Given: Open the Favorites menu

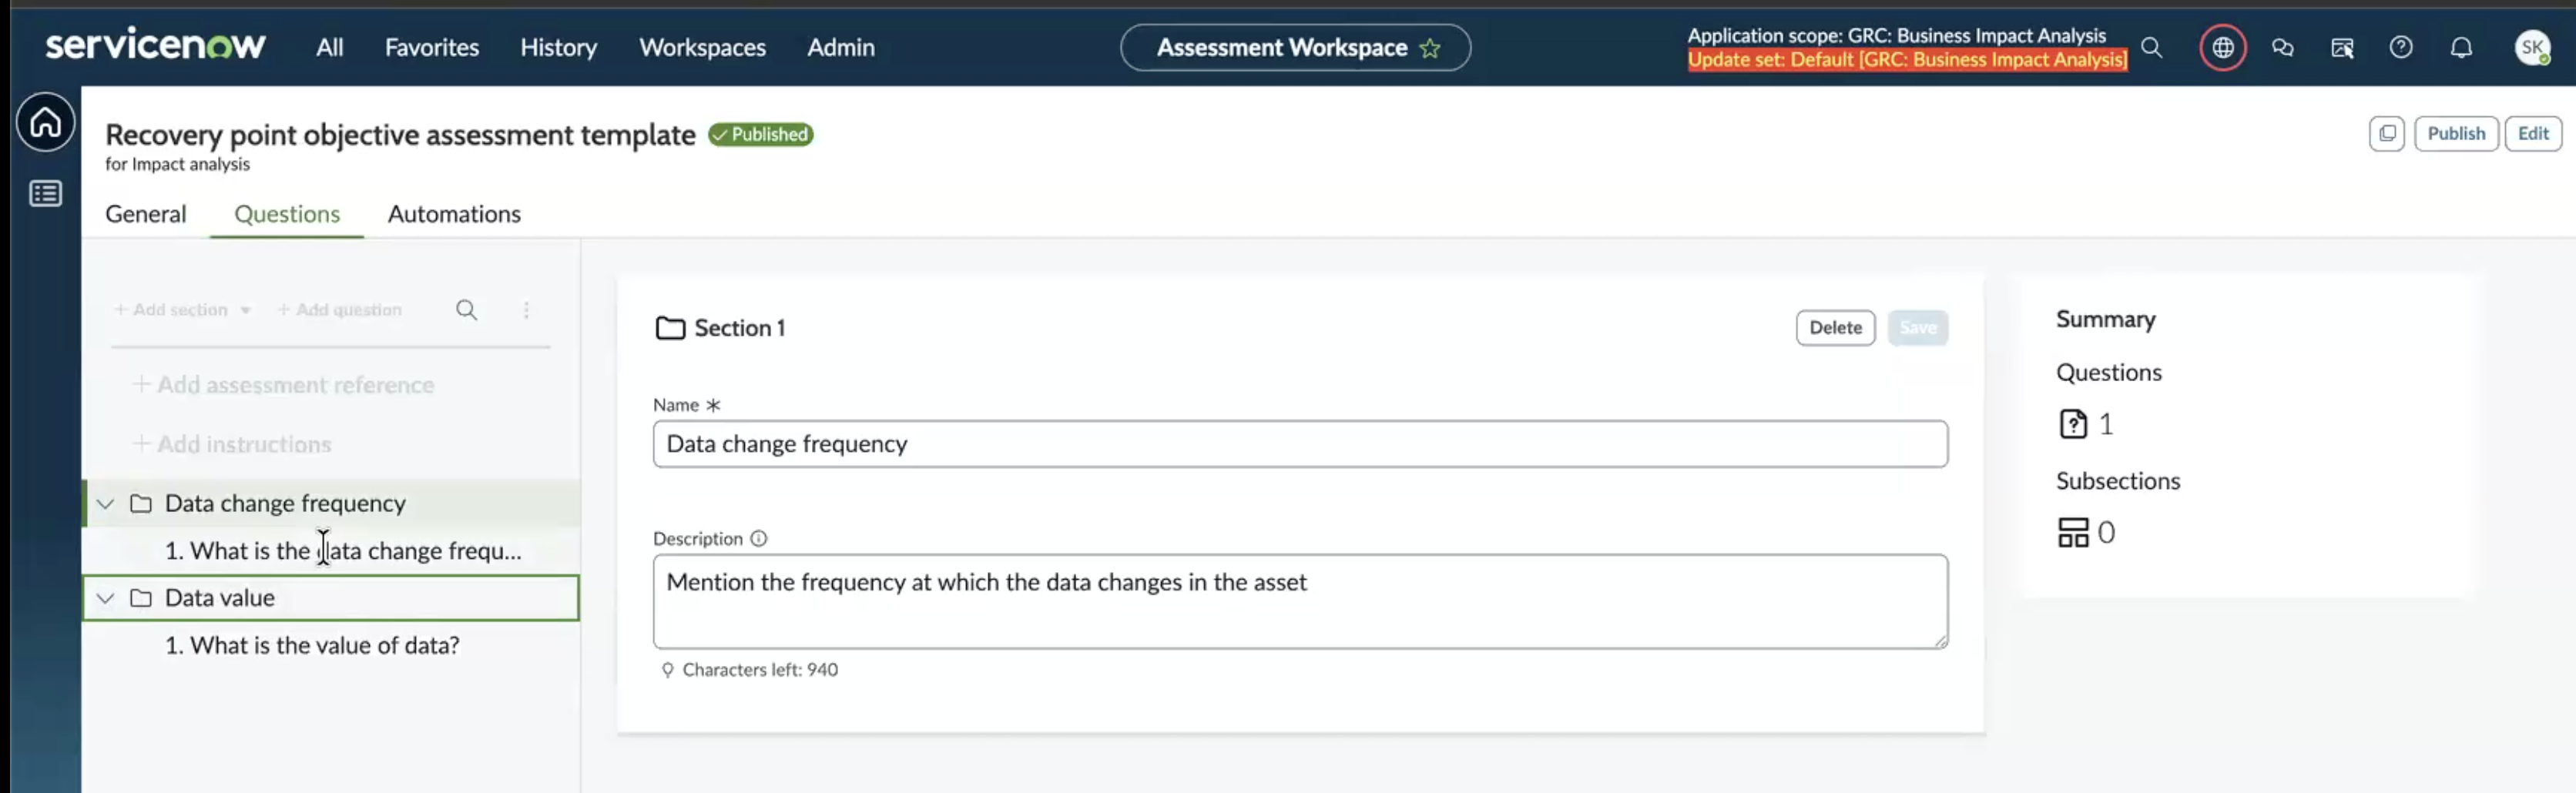Looking at the screenshot, I should coord(431,48).
